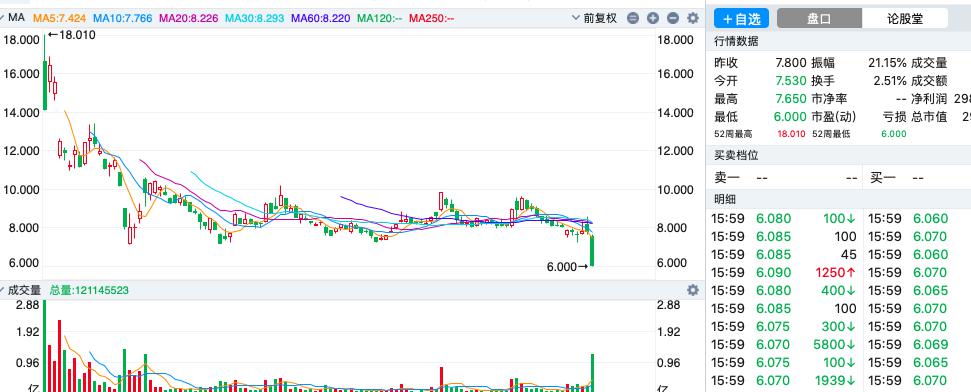Toggle the MA20 line label
Screen dimensions: 971x392
pyautogui.click(x=189, y=19)
